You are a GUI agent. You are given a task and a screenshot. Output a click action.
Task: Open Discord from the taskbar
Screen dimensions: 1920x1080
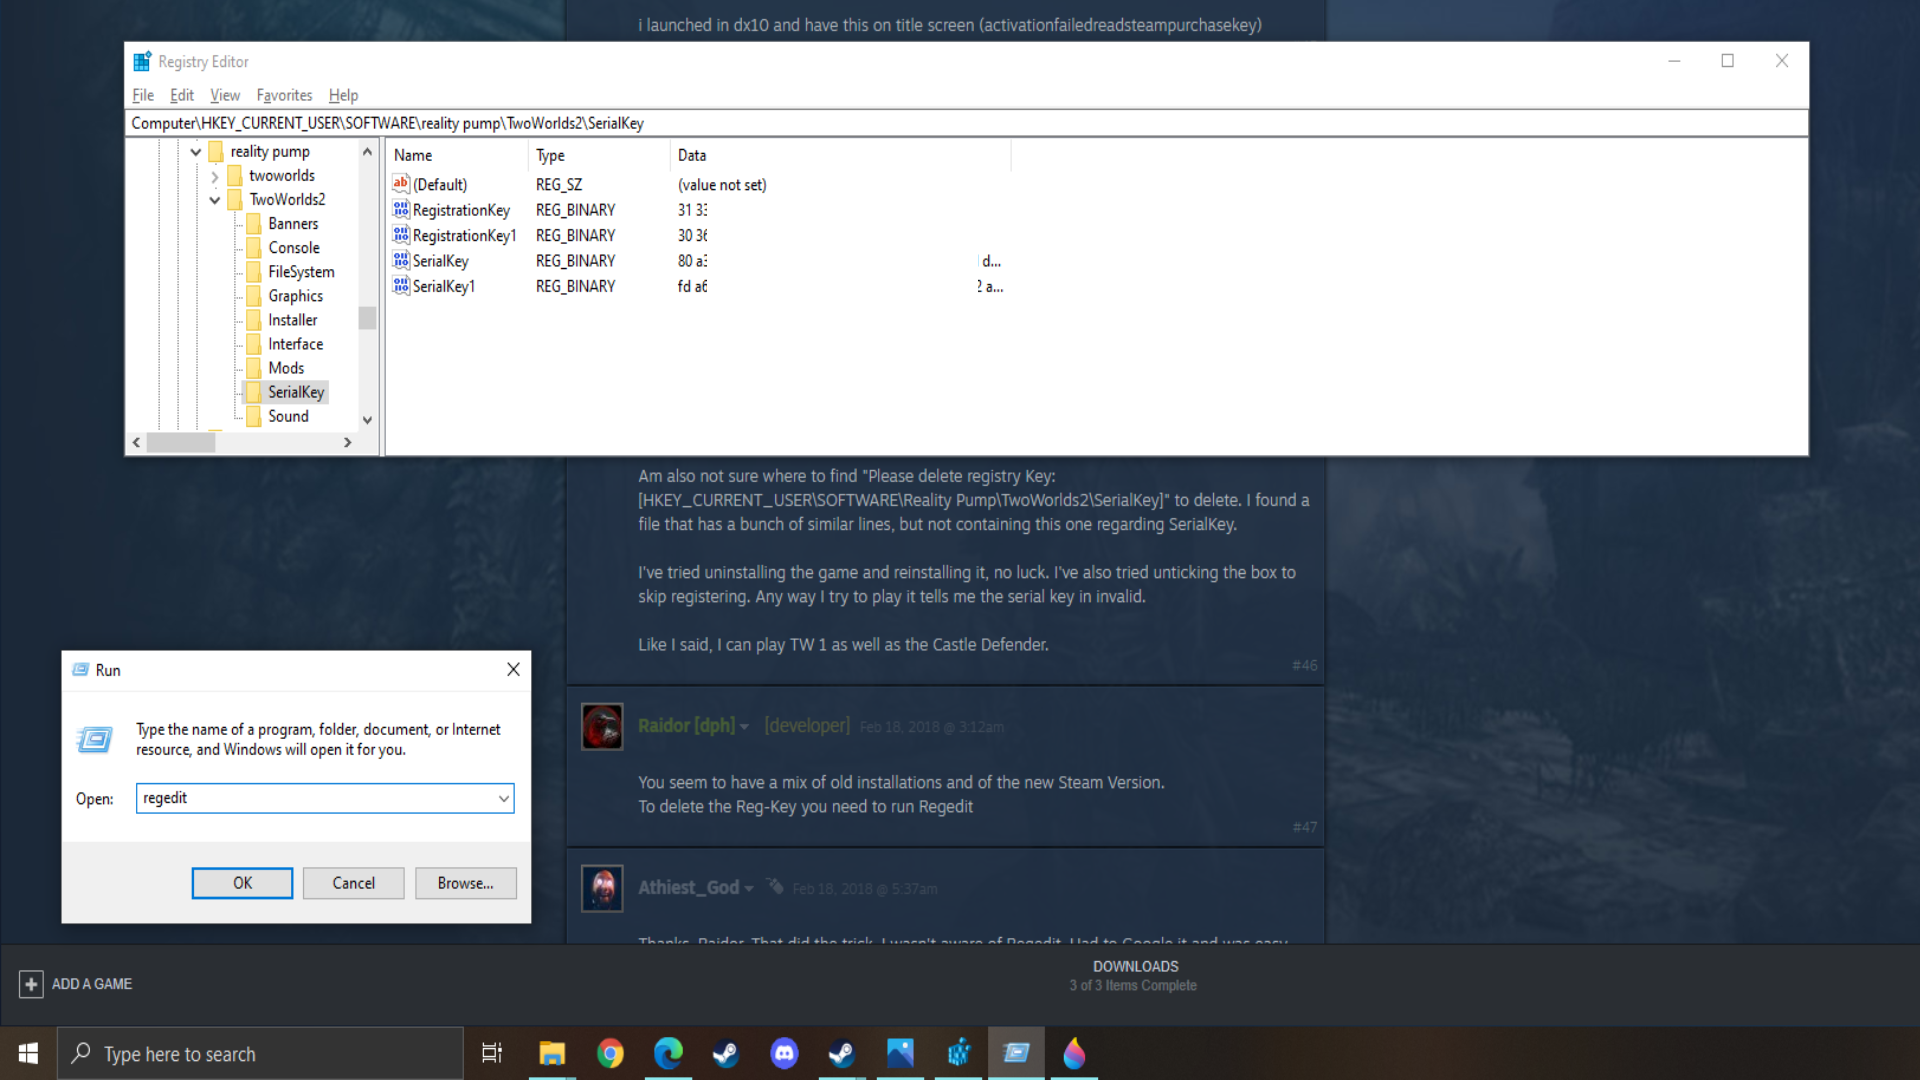click(x=784, y=1053)
